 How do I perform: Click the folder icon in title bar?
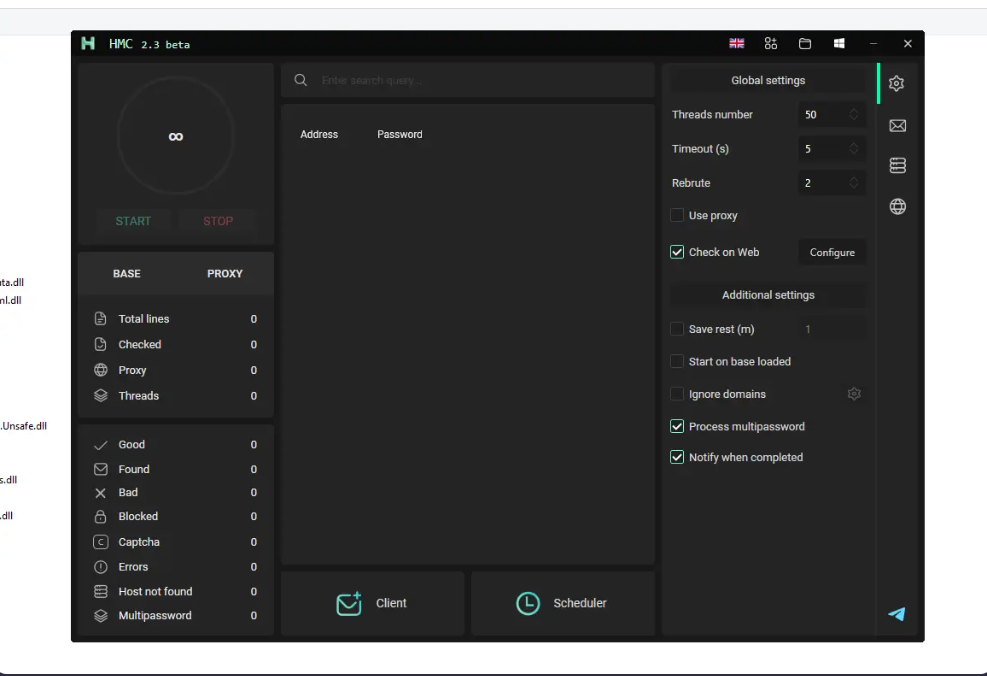(x=804, y=44)
